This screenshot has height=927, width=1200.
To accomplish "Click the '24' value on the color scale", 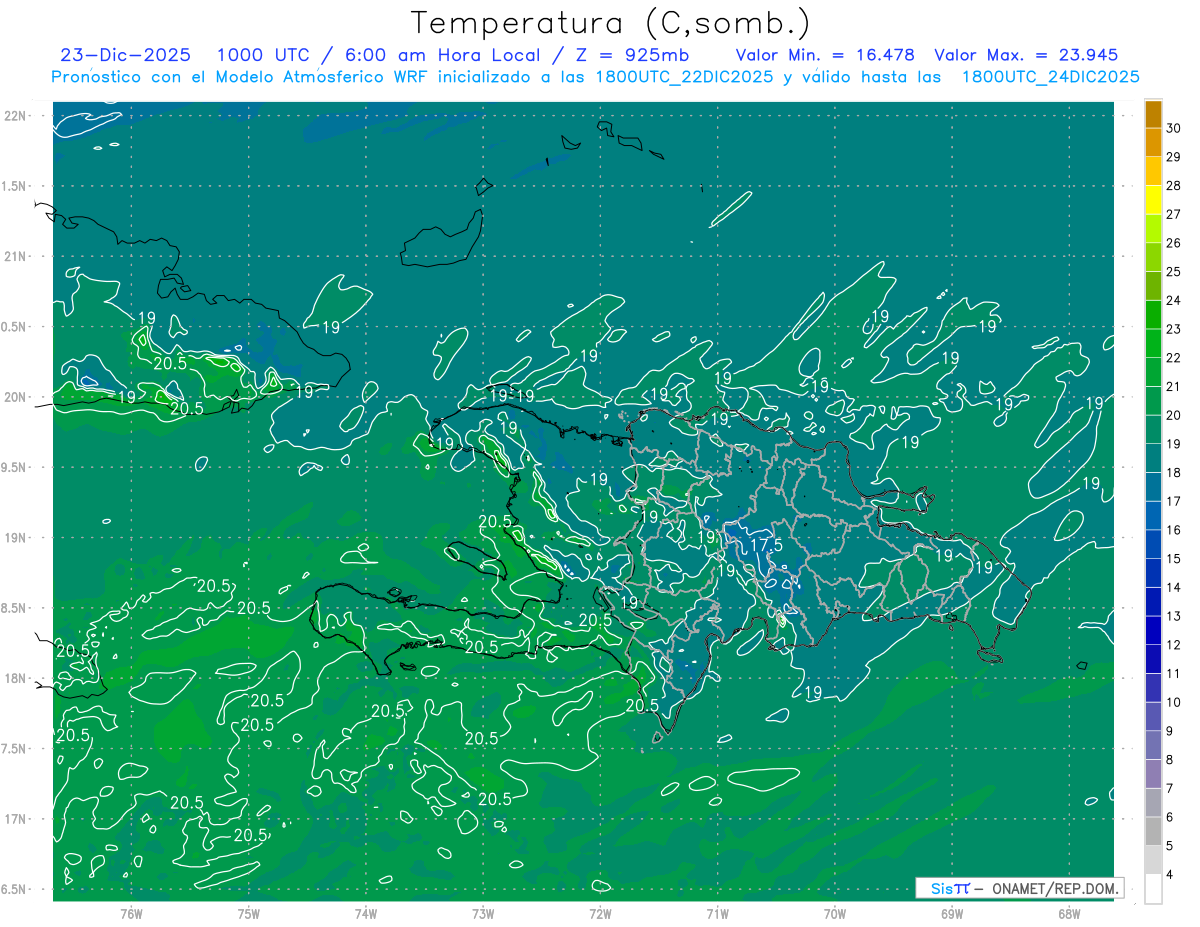I will pos(1174,300).
